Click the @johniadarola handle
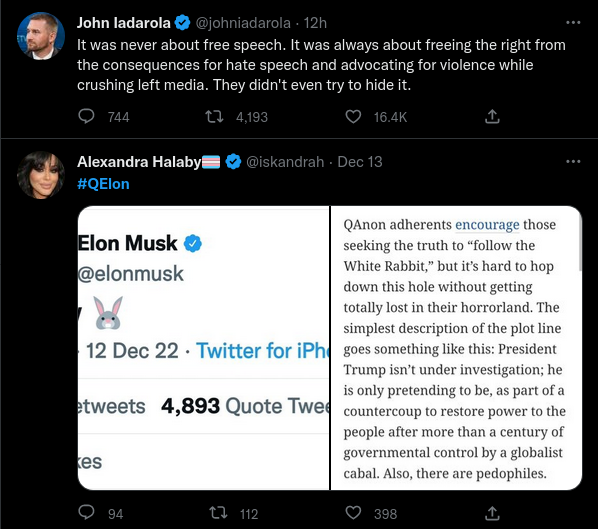 pos(243,23)
